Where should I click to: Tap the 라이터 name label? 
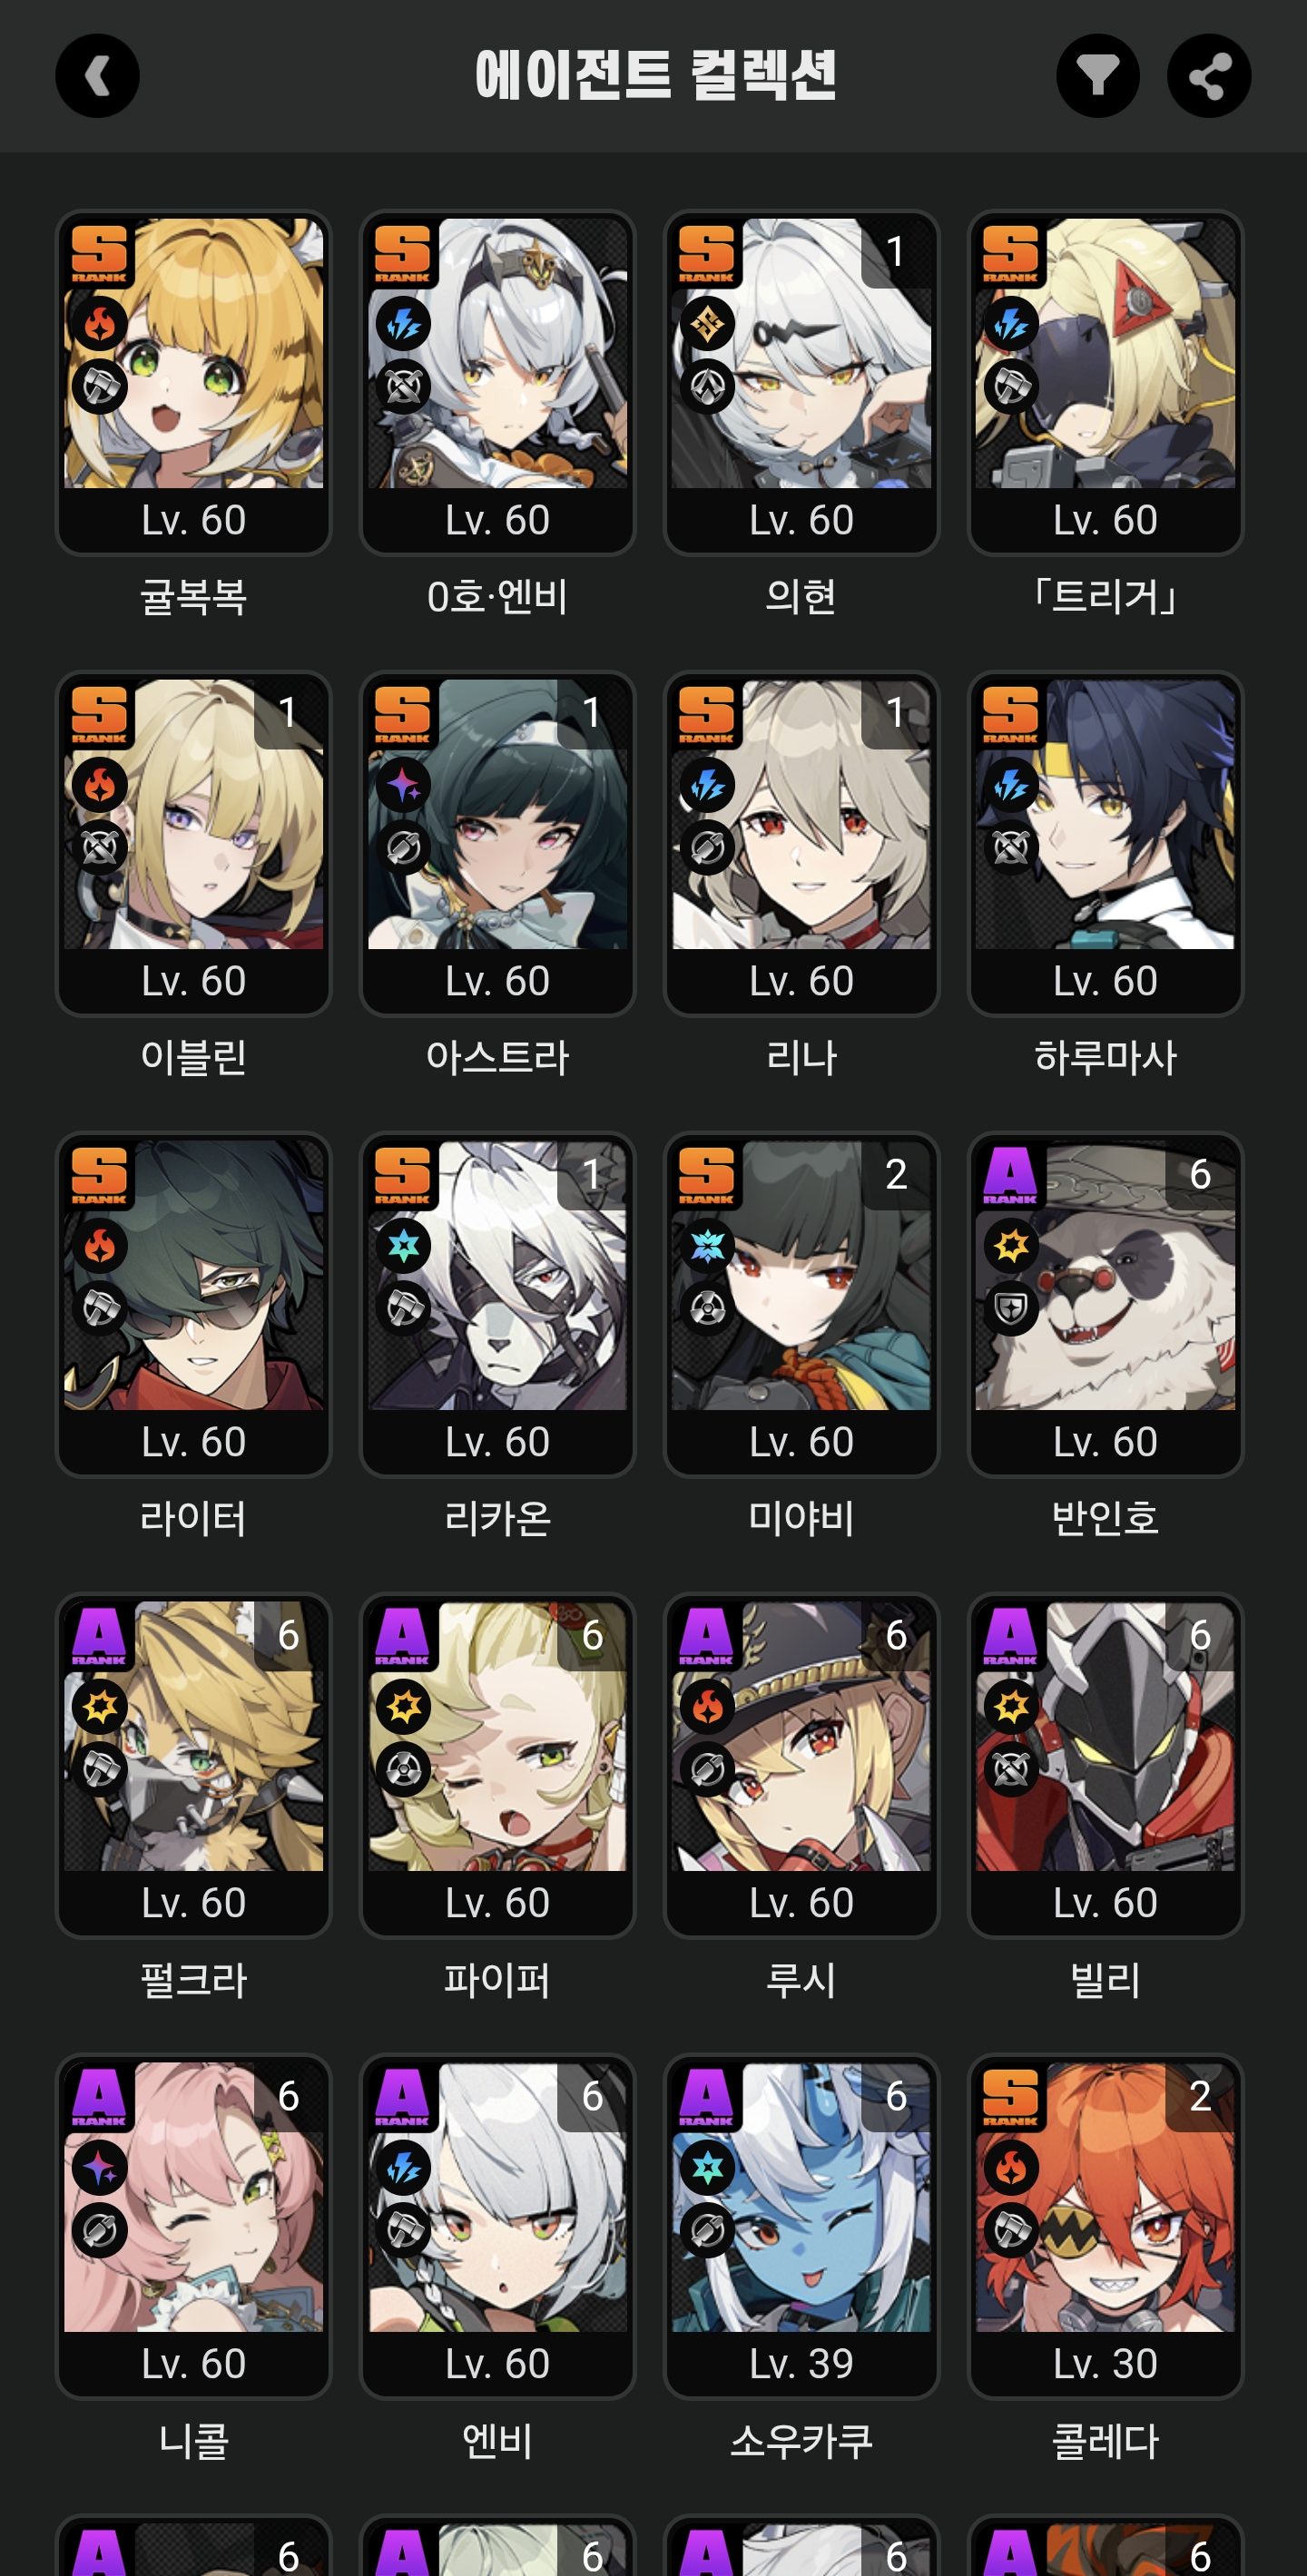193,1518
